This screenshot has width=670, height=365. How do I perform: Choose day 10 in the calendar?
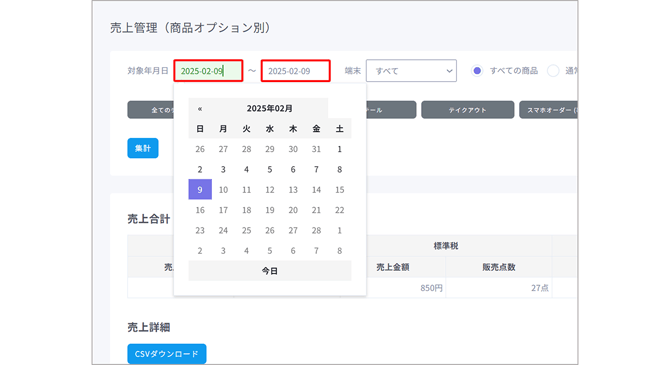coord(223,190)
